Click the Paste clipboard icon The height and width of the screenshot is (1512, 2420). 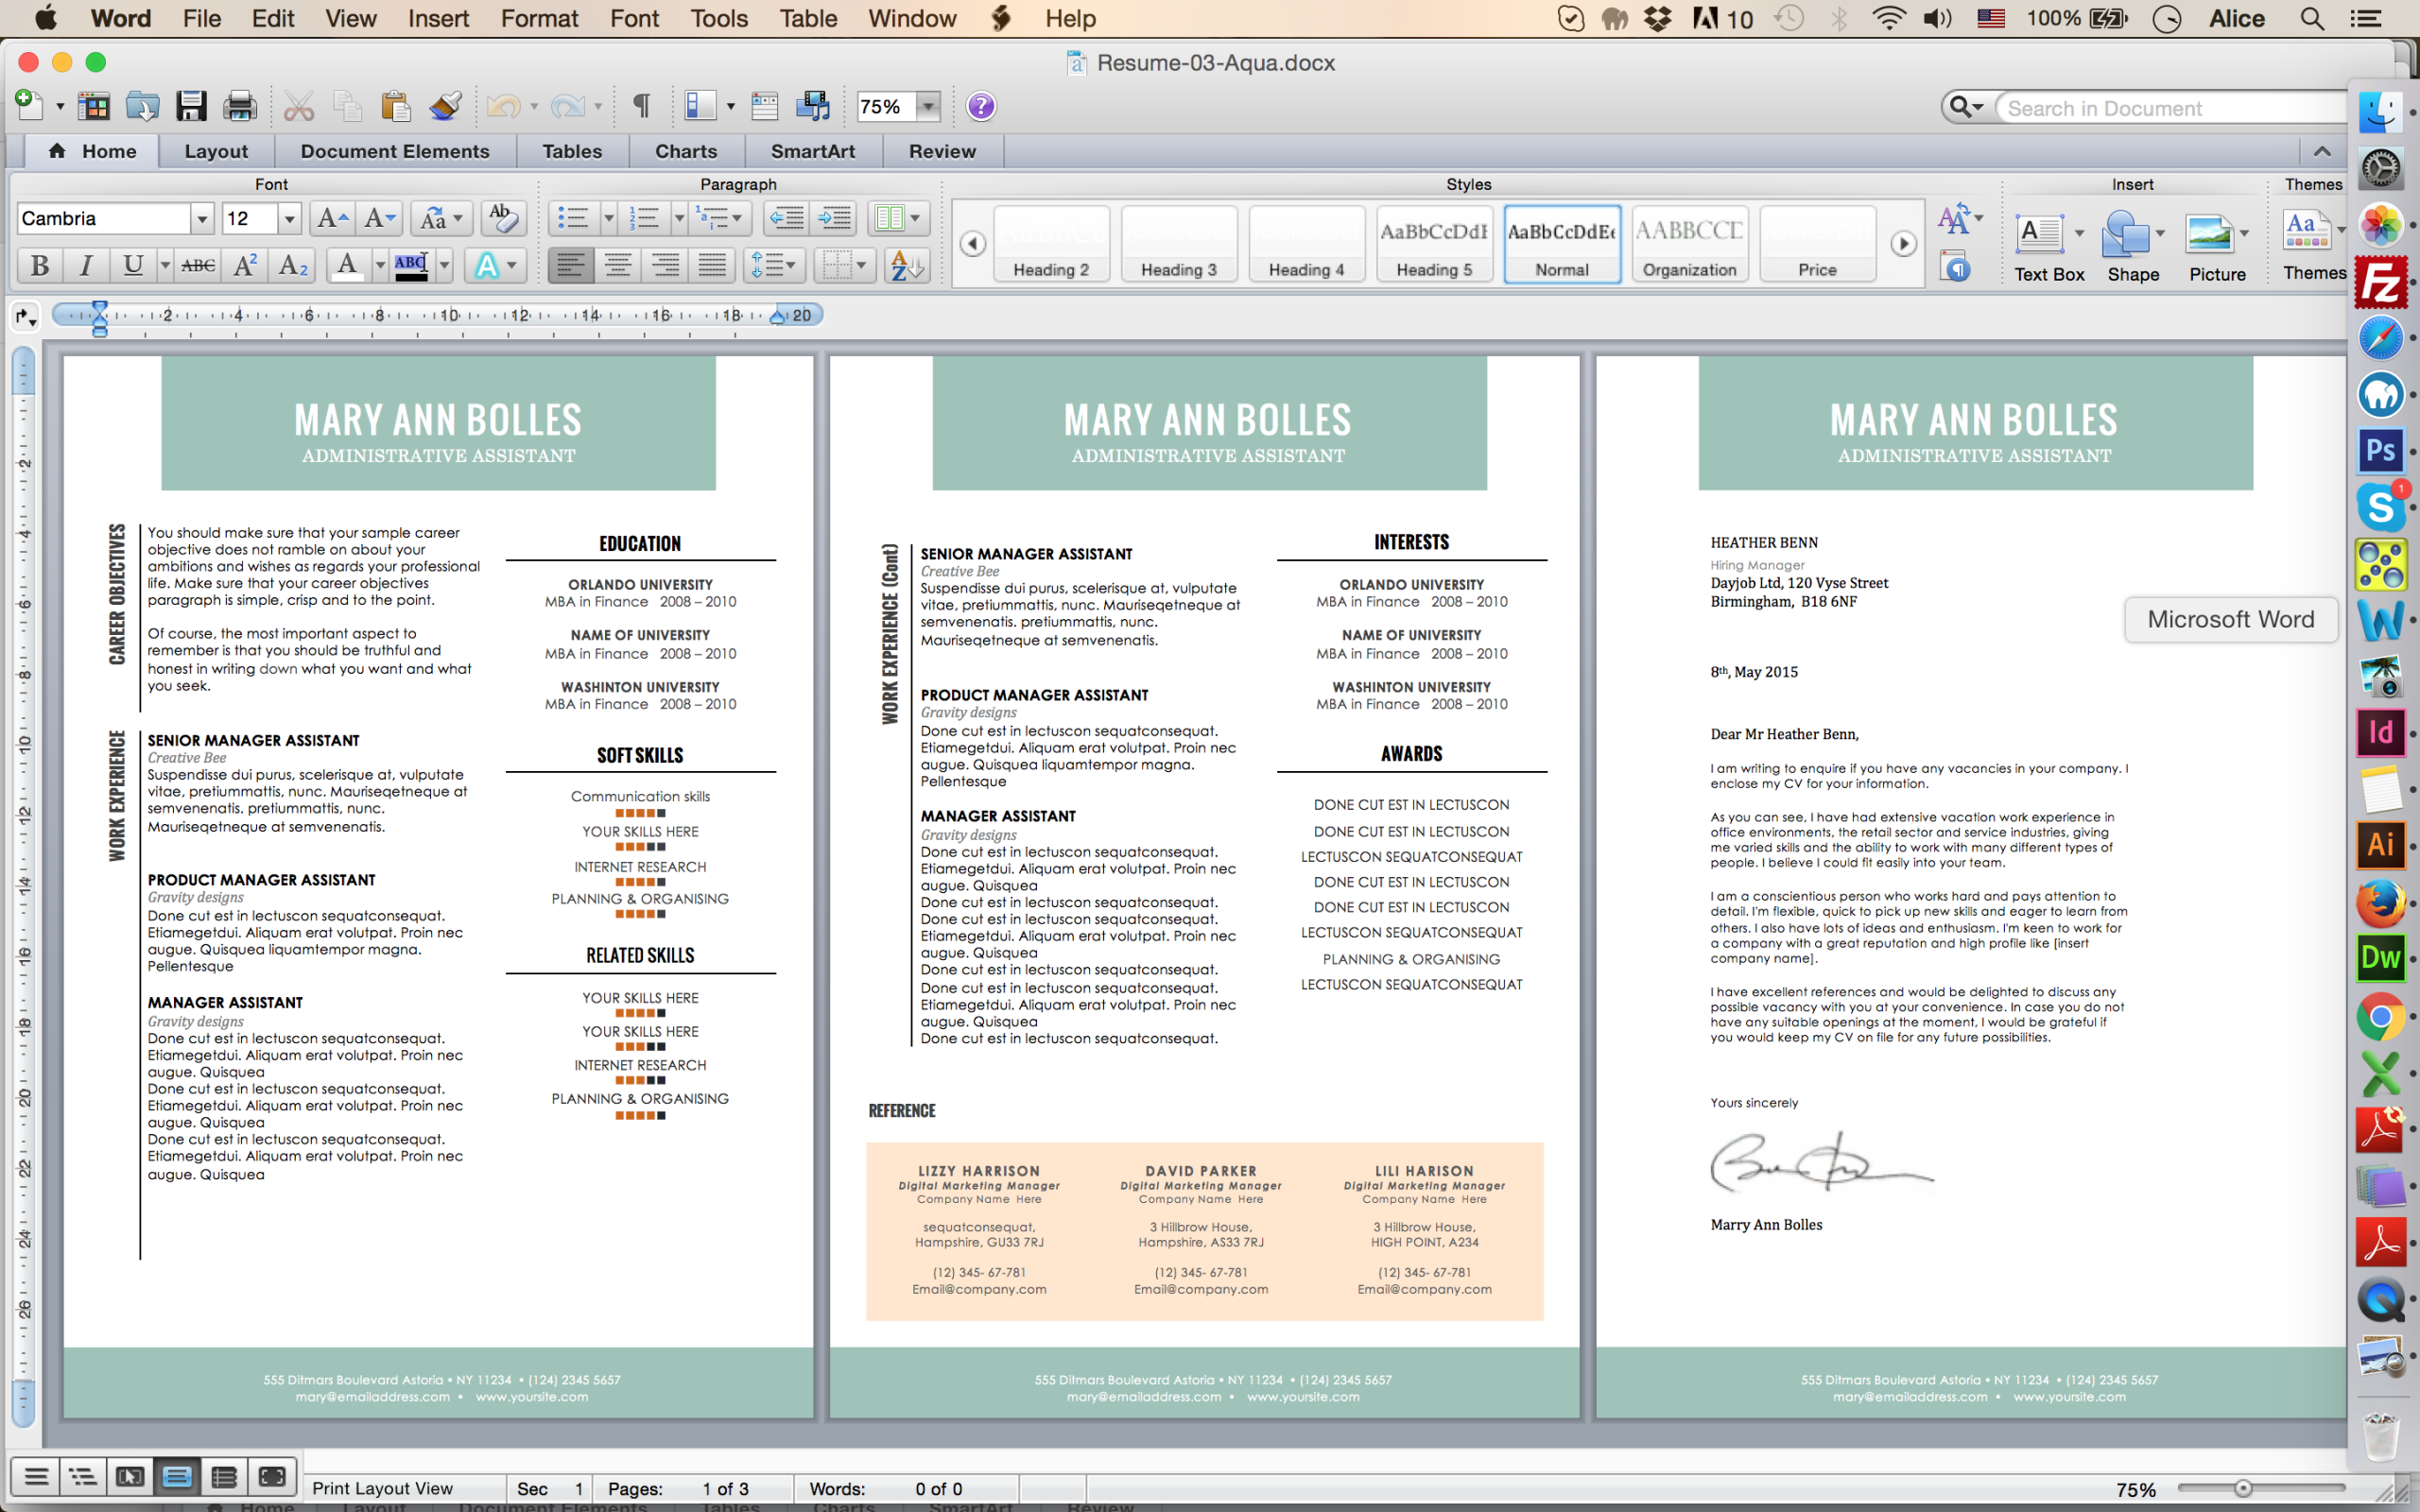[395, 106]
